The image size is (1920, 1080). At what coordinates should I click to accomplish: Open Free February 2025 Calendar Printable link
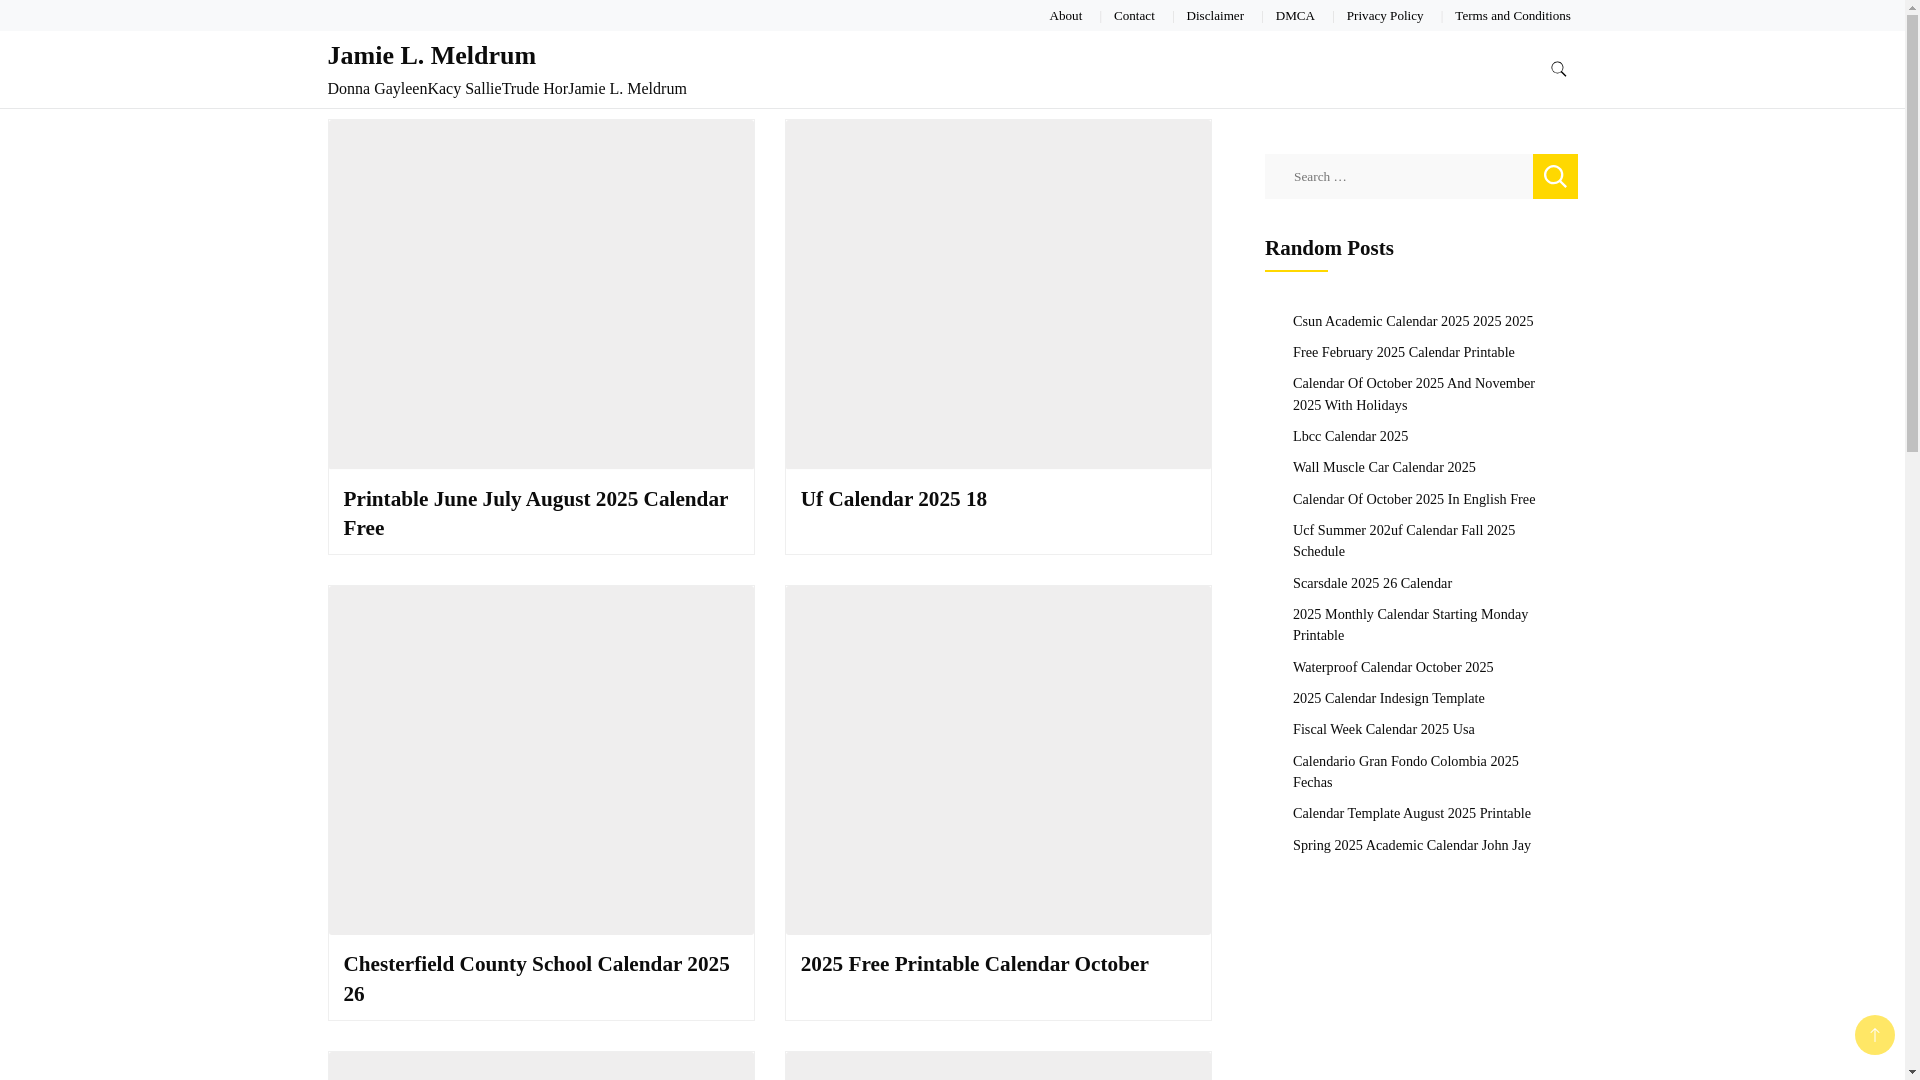[x=1403, y=352]
